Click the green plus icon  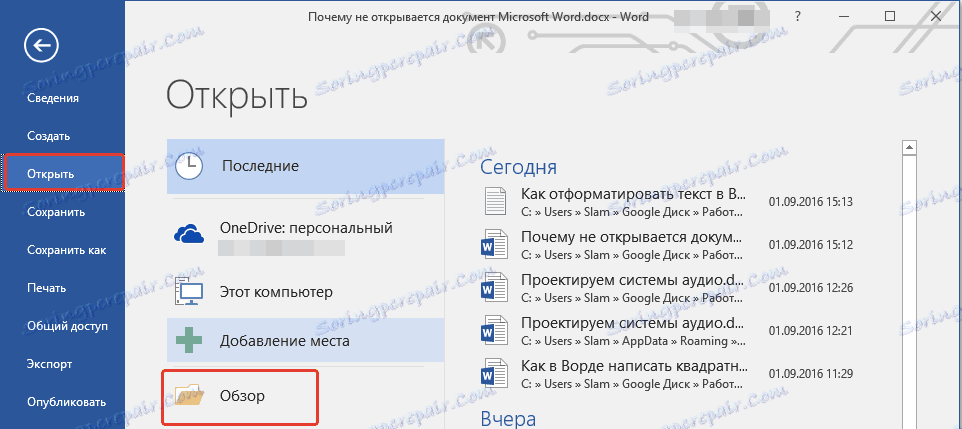(x=190, y=340)
